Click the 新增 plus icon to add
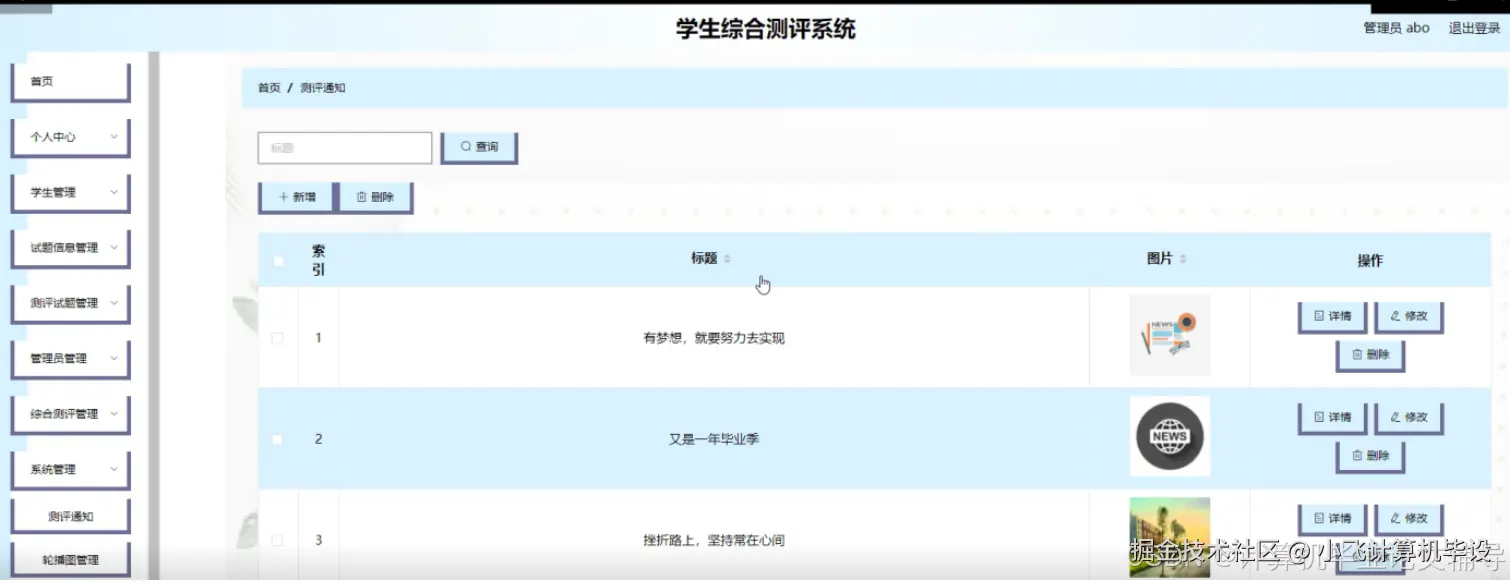 point(295,197)
